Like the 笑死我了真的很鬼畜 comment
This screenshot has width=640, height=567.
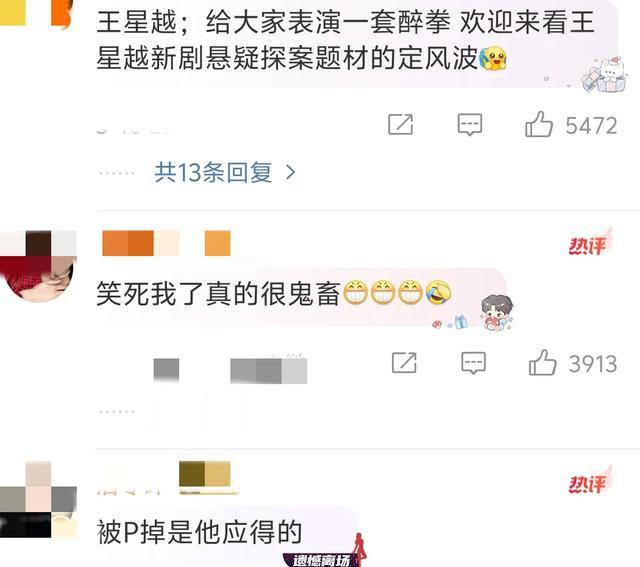pos(542,363)
